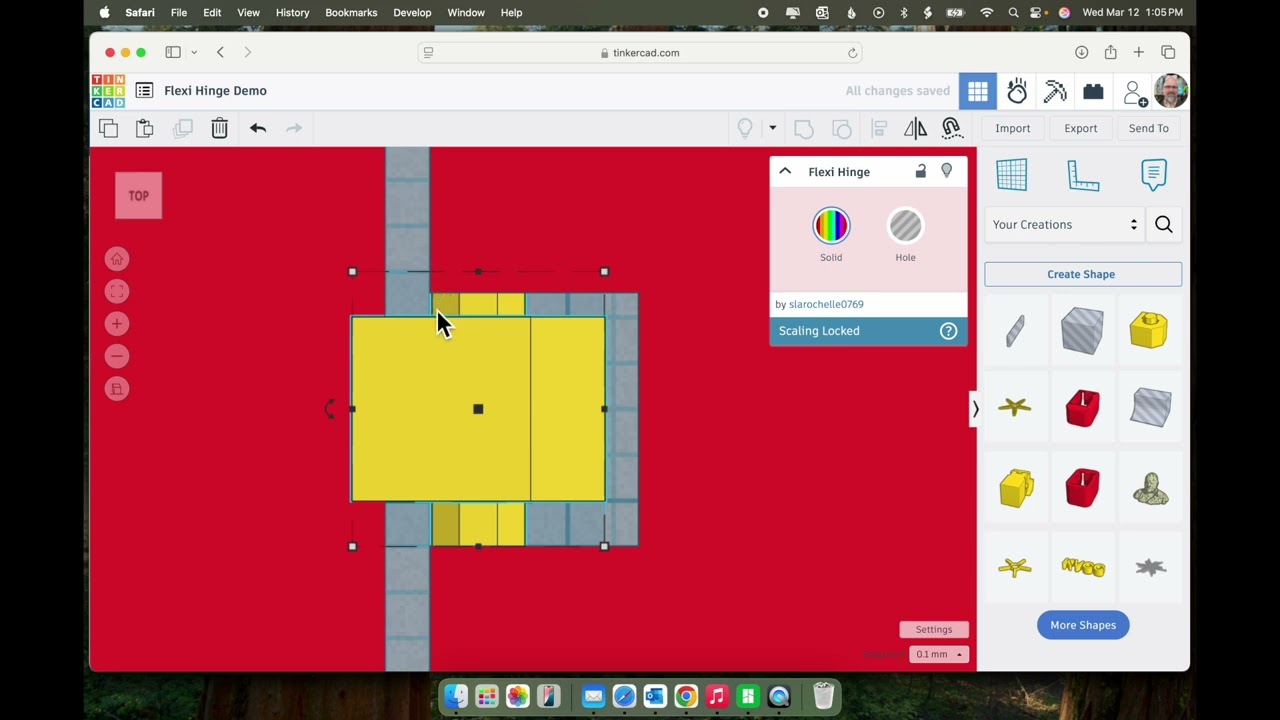Open the History menu
Screen dimensions: 1280x720
pyautogui.click(x=293, y=12)
